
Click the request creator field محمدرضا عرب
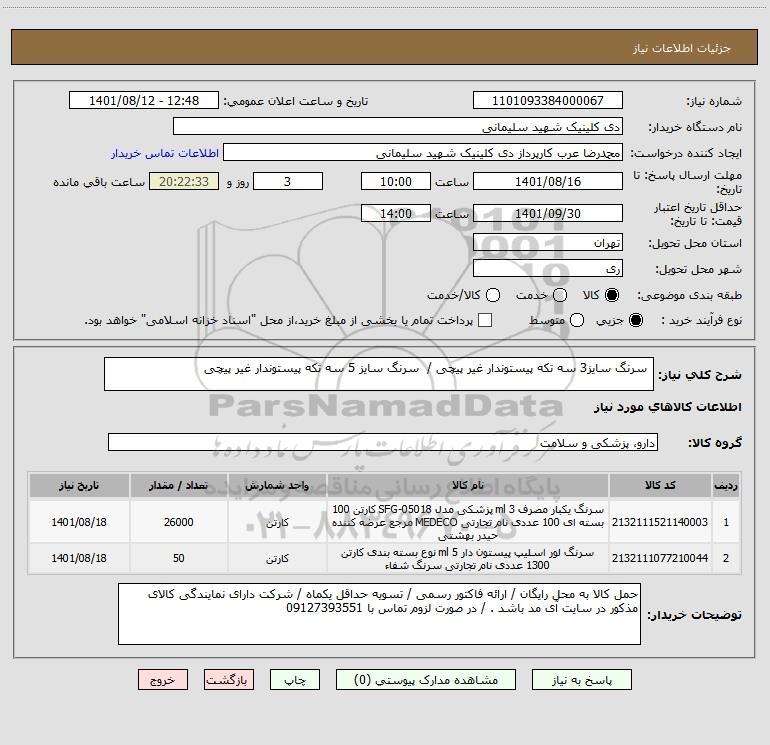[423, 152]
